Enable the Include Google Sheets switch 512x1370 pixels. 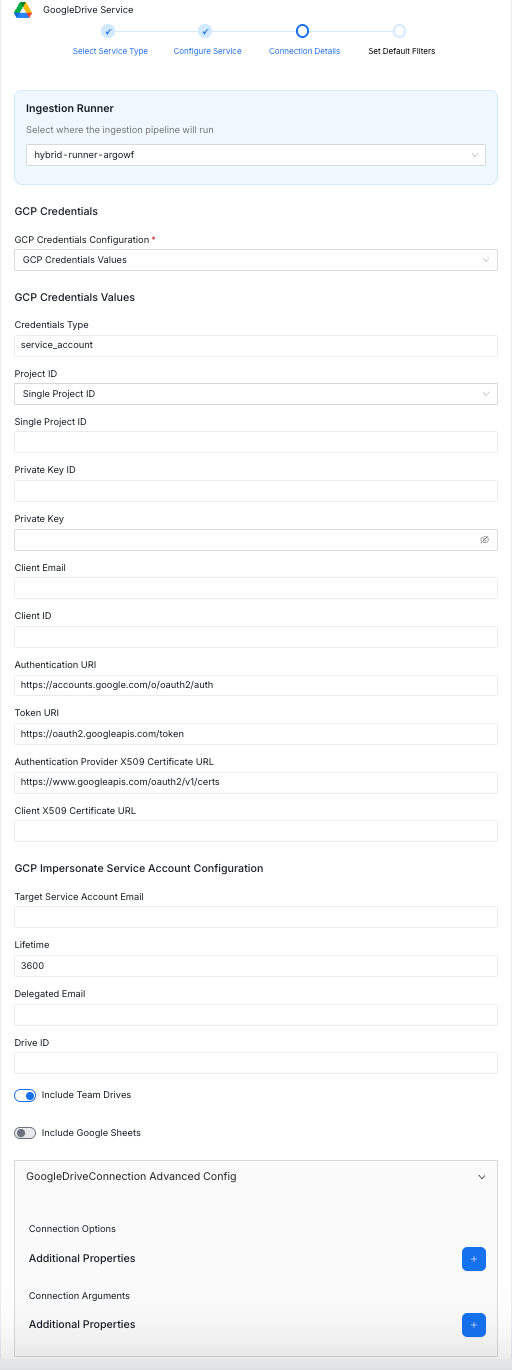pyautogui.click(x=25, y=1133)
